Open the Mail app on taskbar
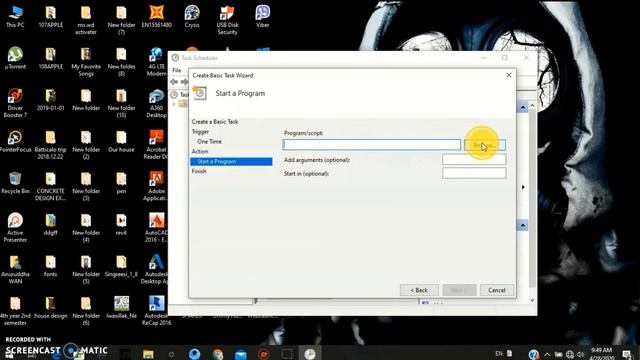 click(x=240, y=354)
